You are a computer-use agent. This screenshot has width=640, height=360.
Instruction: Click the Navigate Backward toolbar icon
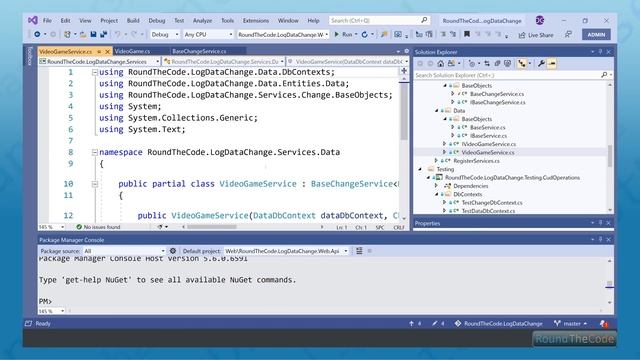point(37,35)
